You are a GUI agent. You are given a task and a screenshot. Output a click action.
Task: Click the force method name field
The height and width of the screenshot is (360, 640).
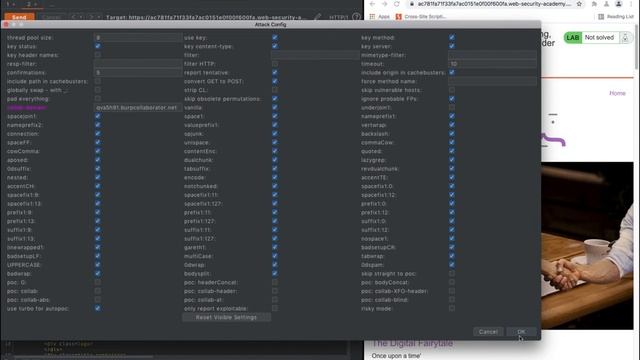(492, 81)
